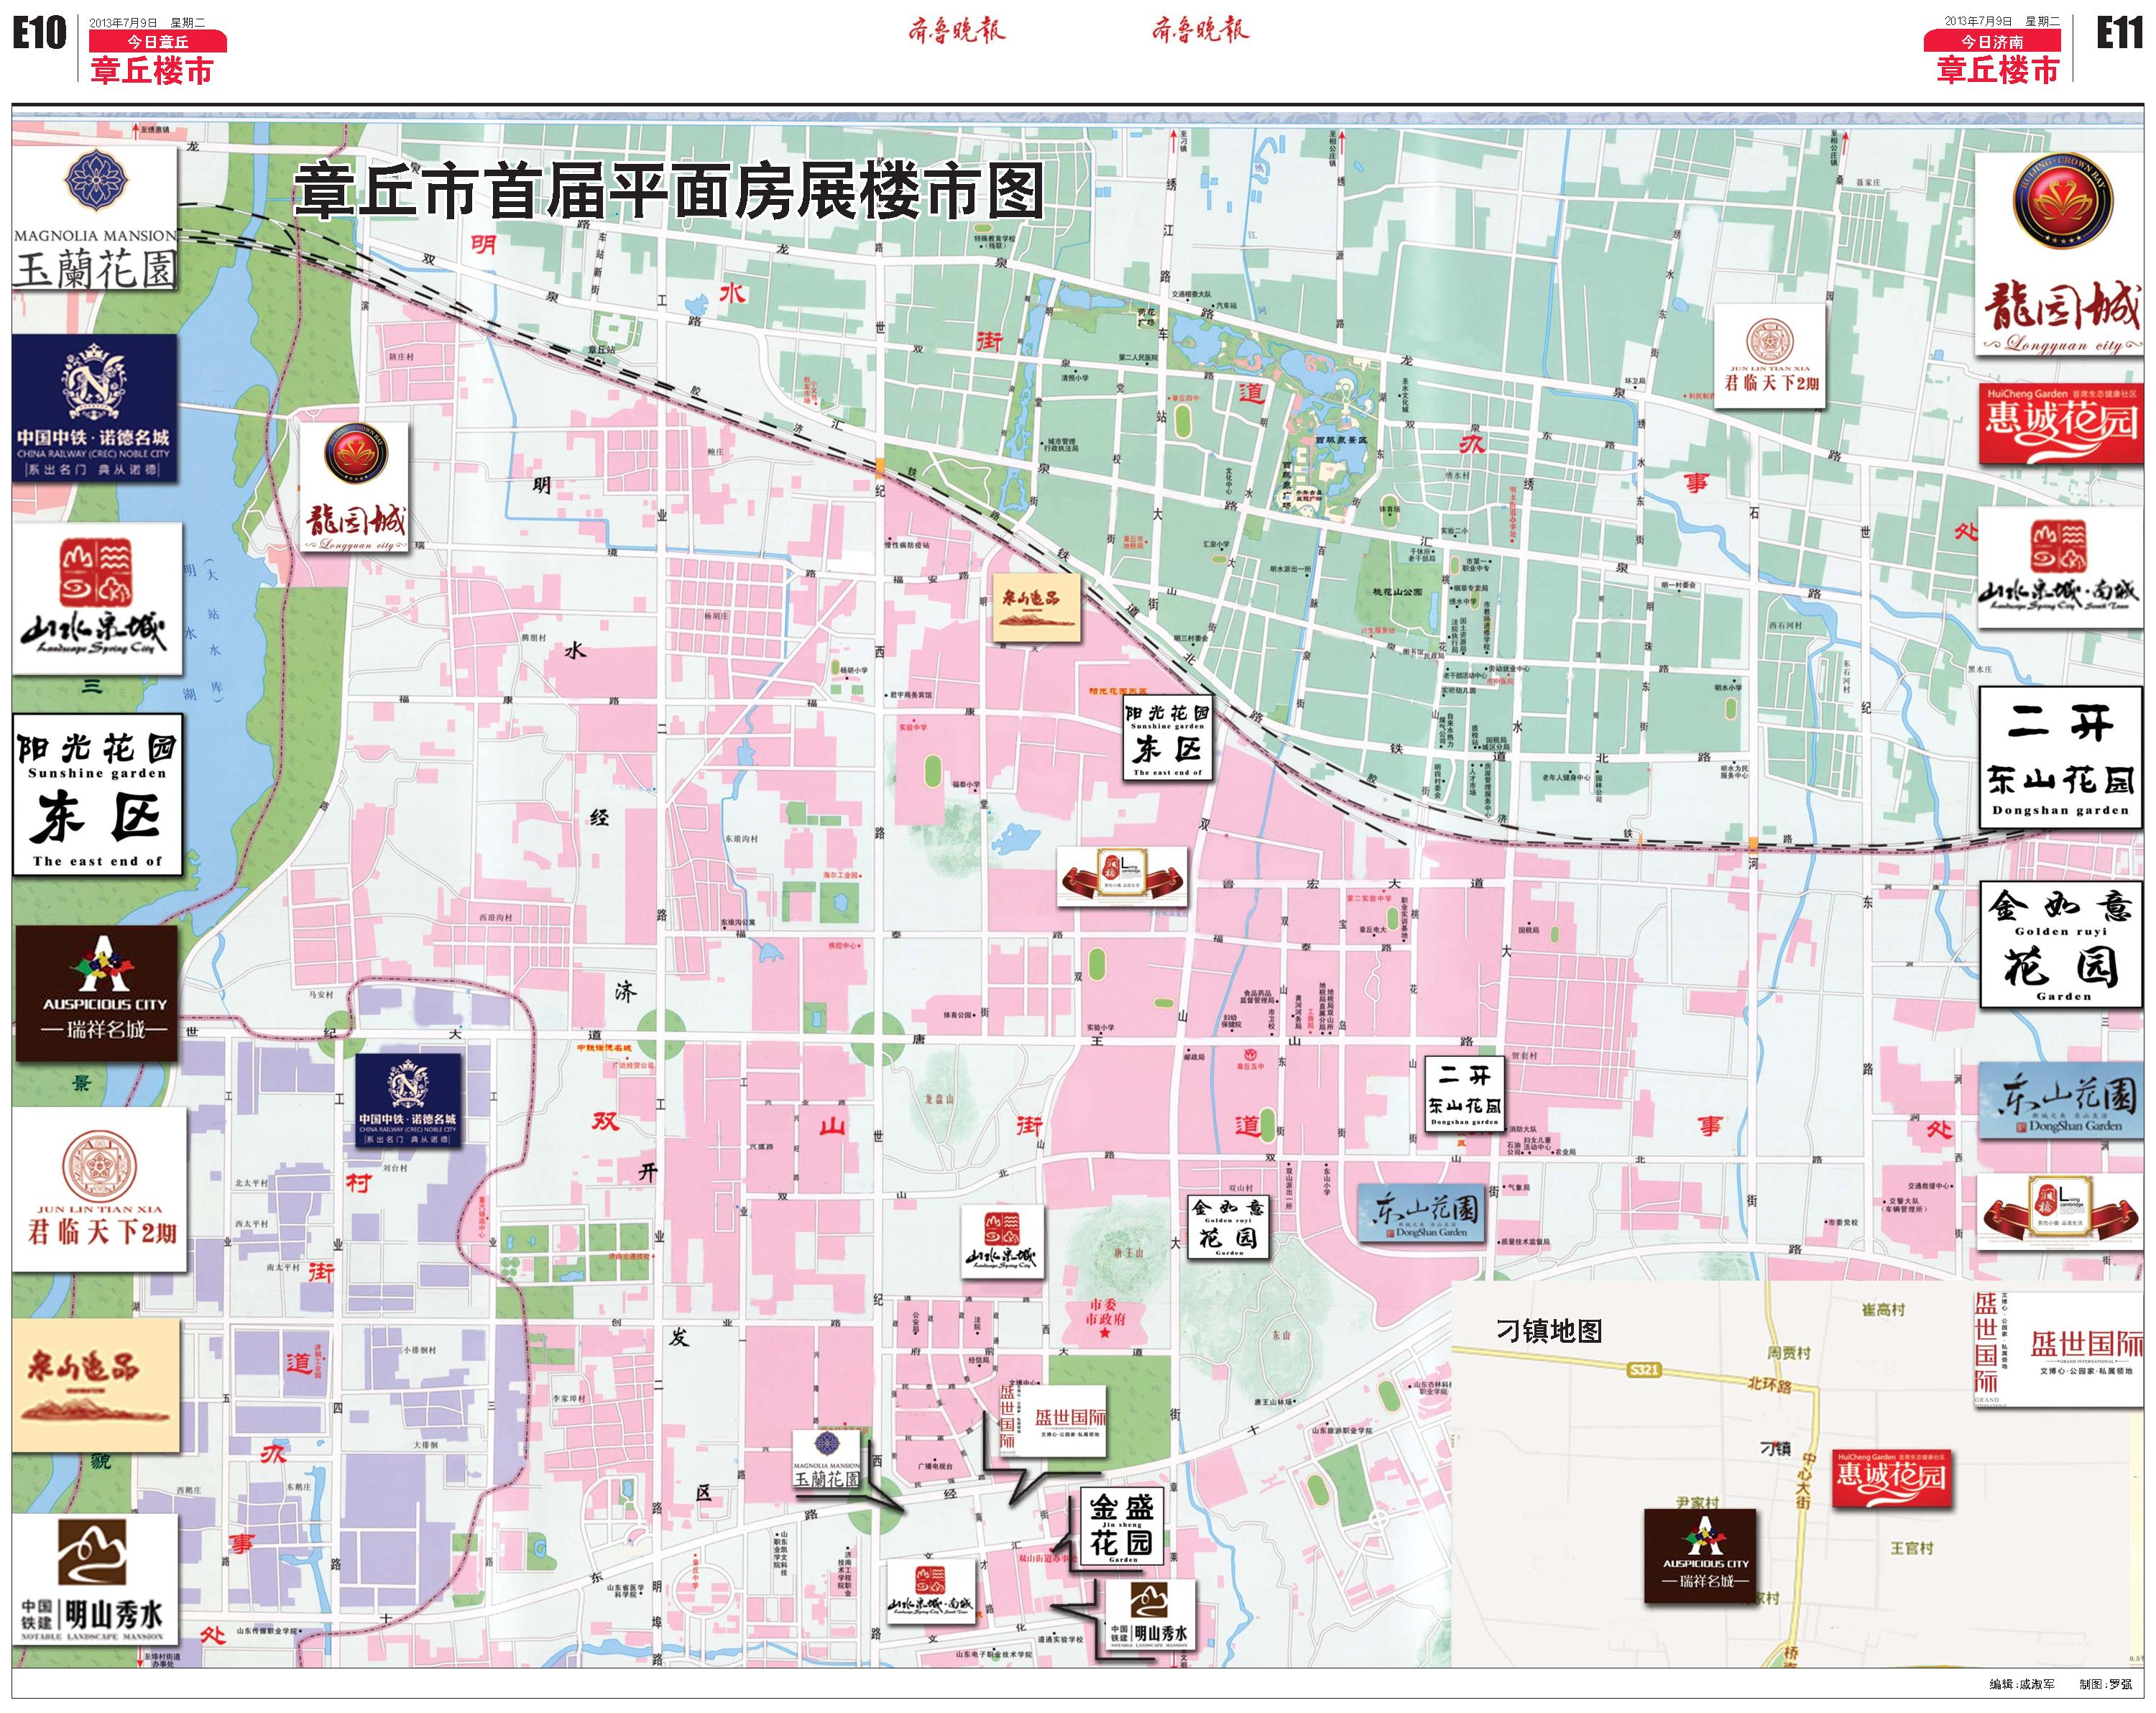Click the red 惠诚花园 logo in right column
The image size is (2156, 1713).
tap(2061, 424)
